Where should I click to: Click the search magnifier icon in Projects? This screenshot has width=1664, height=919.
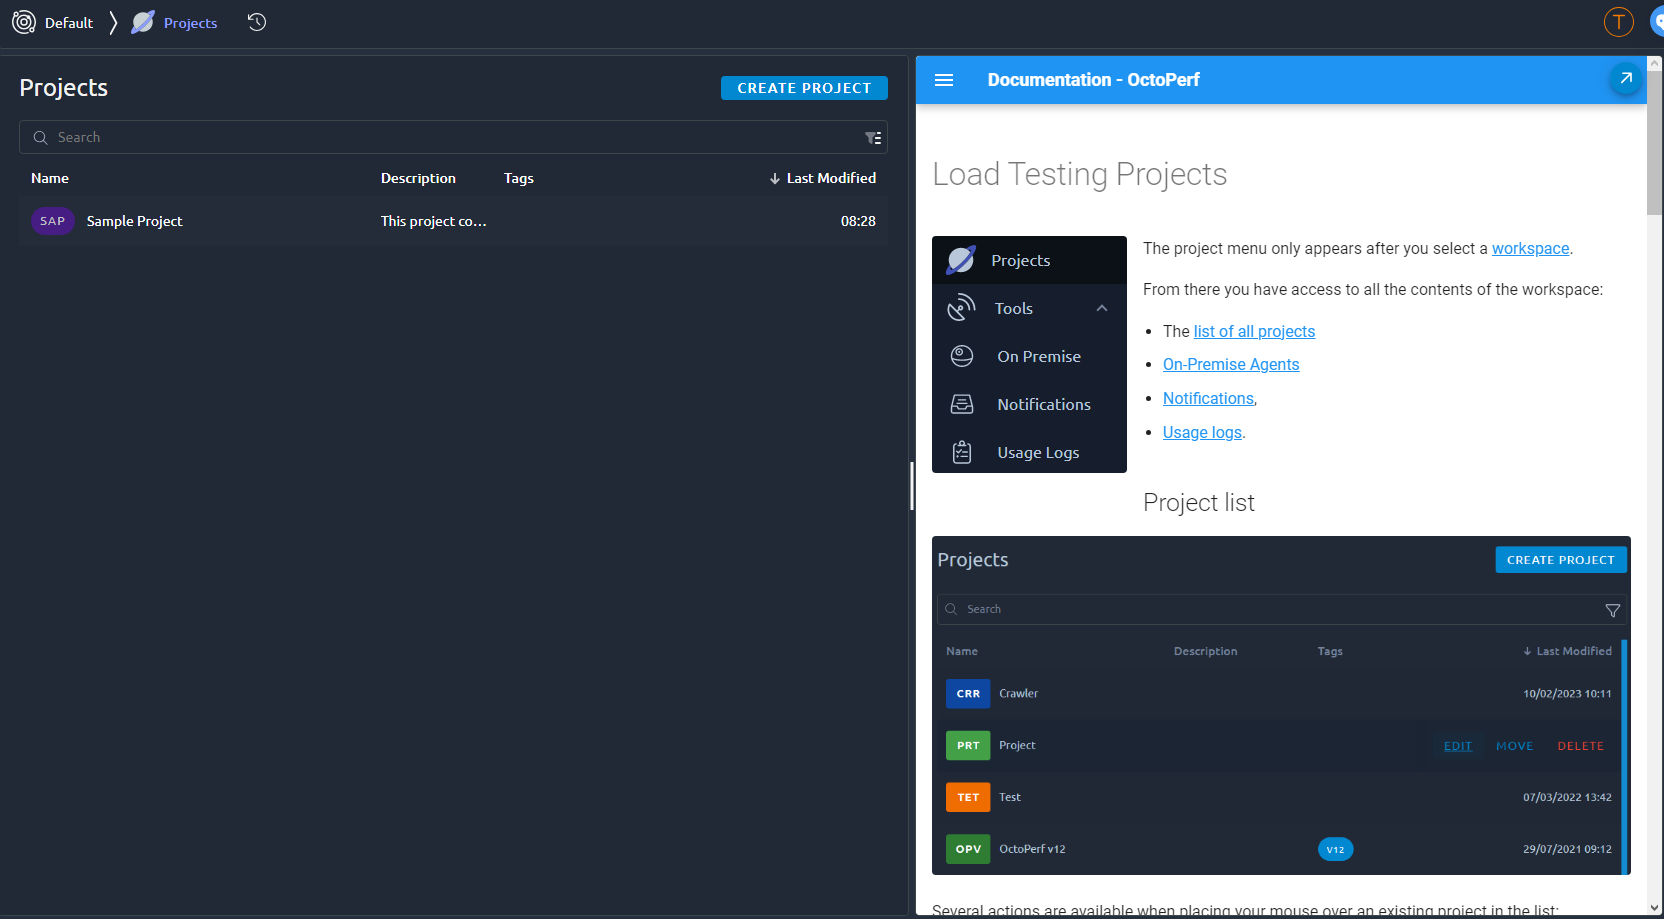pyautogui.click(x=40, y=138)
